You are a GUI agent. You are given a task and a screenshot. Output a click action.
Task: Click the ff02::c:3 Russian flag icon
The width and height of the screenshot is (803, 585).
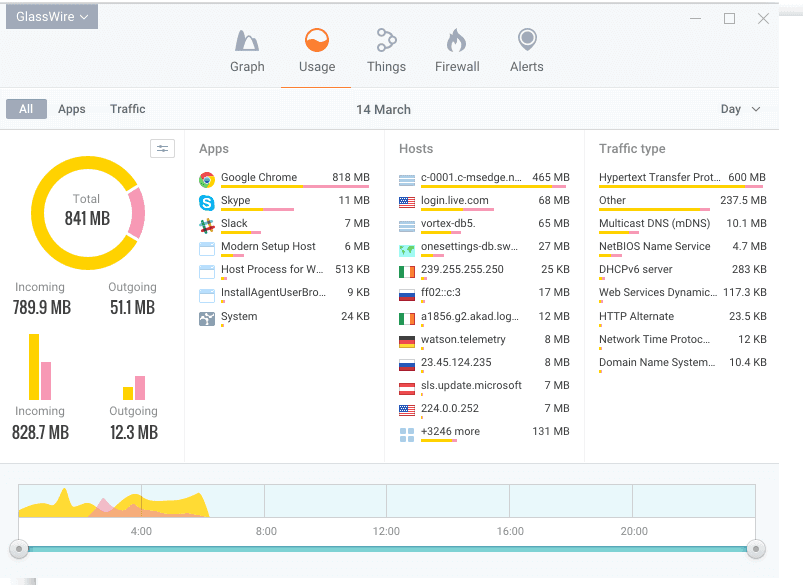click(x=407, y=296)
